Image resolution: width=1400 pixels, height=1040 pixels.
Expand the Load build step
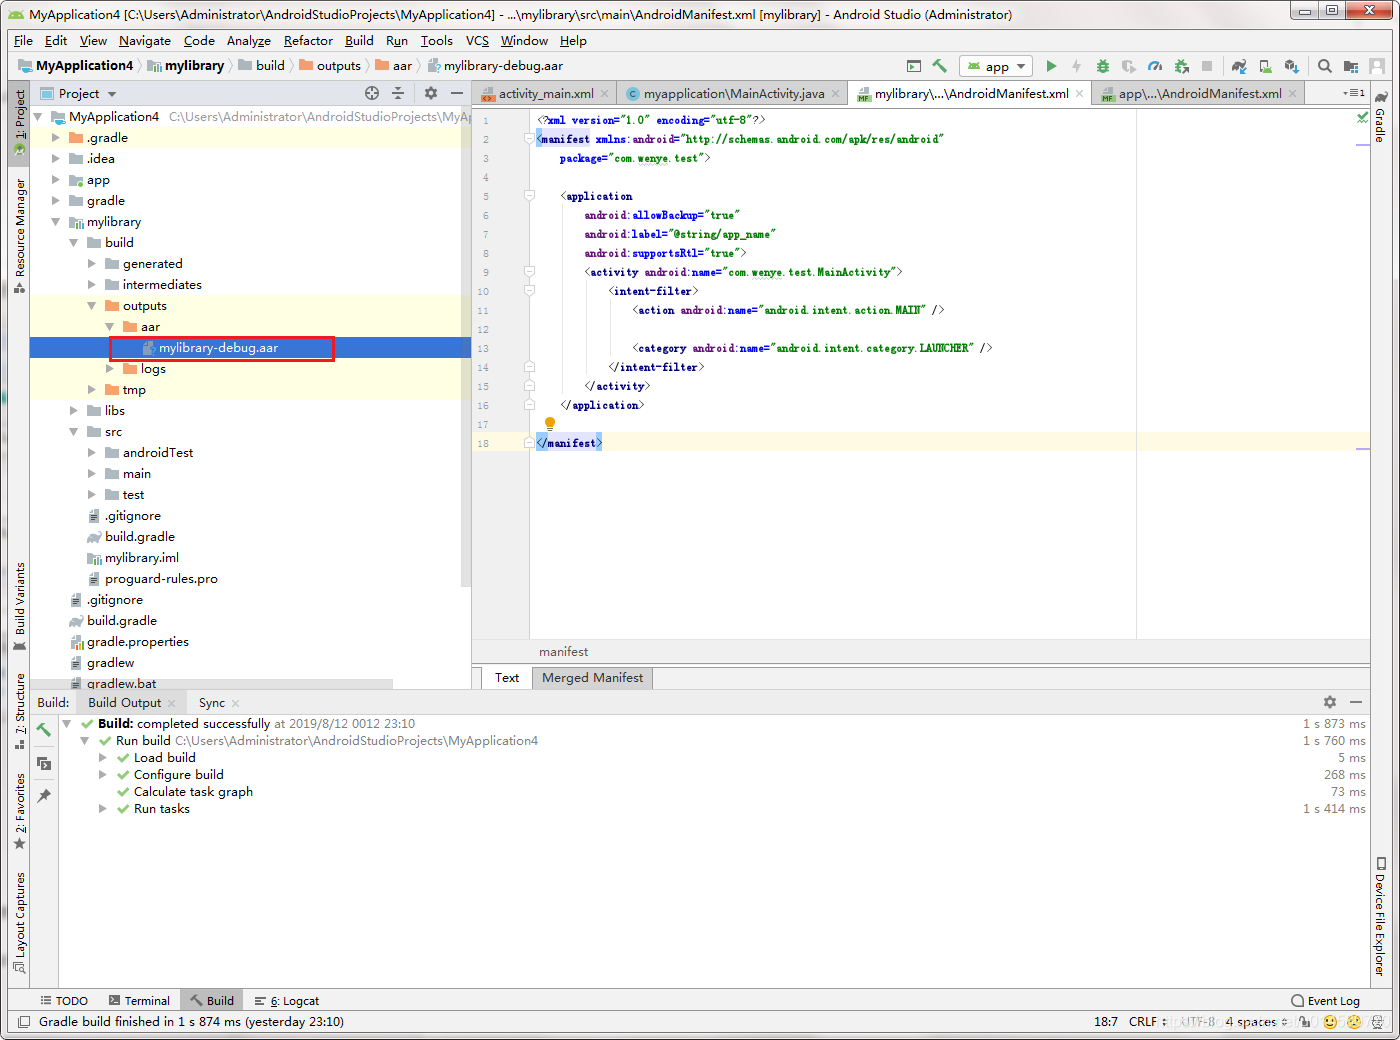102,758
